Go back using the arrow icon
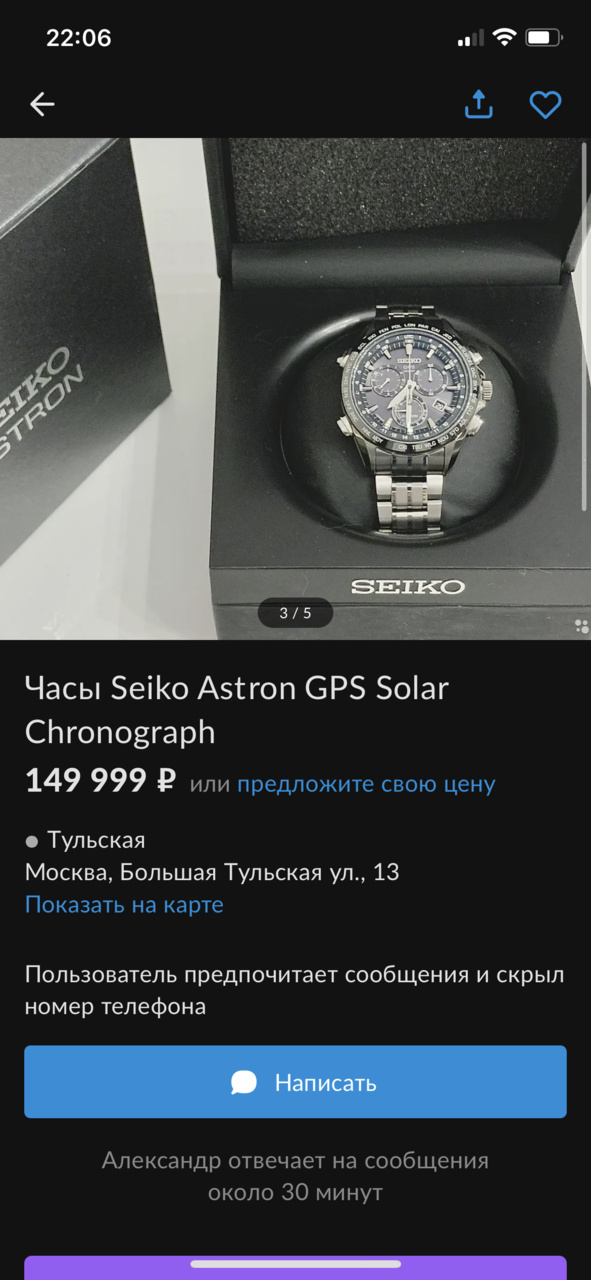This screenshot has height=1280, width=591. 42,104
